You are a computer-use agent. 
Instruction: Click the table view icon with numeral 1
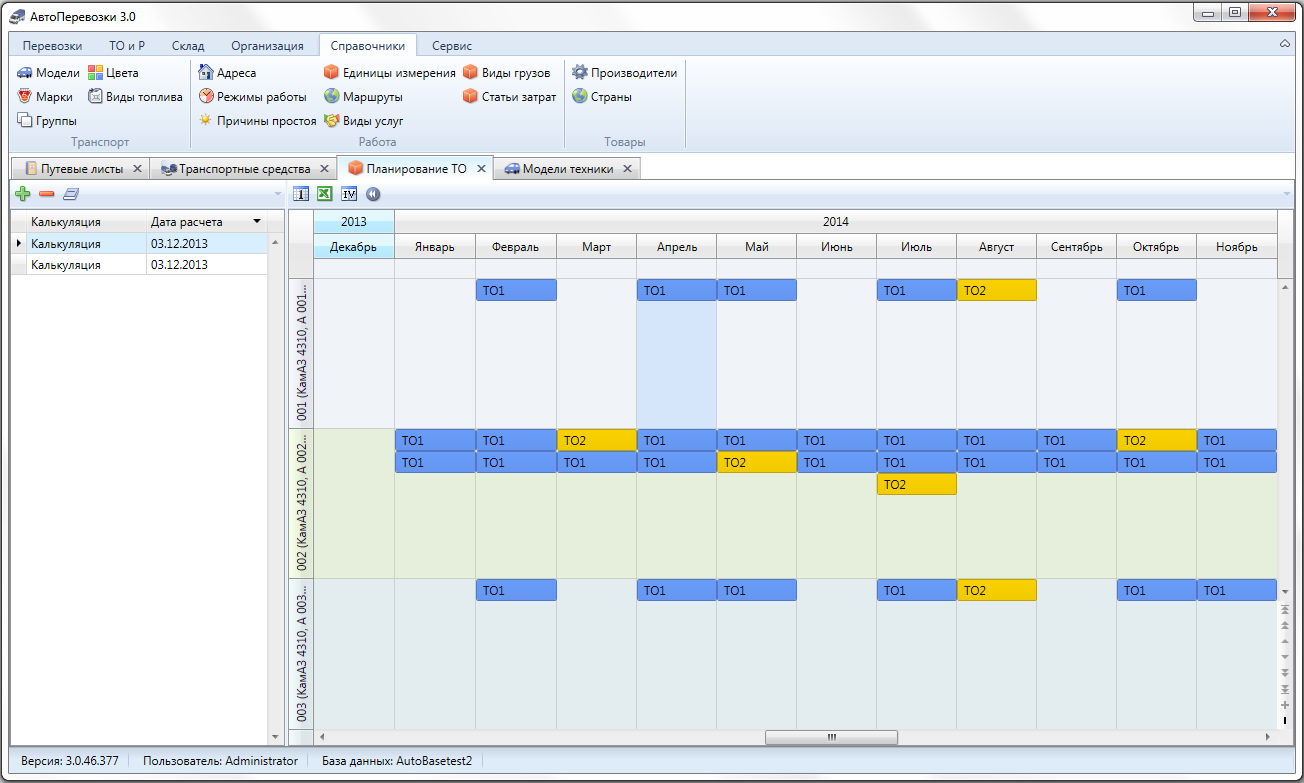(300, 194)
